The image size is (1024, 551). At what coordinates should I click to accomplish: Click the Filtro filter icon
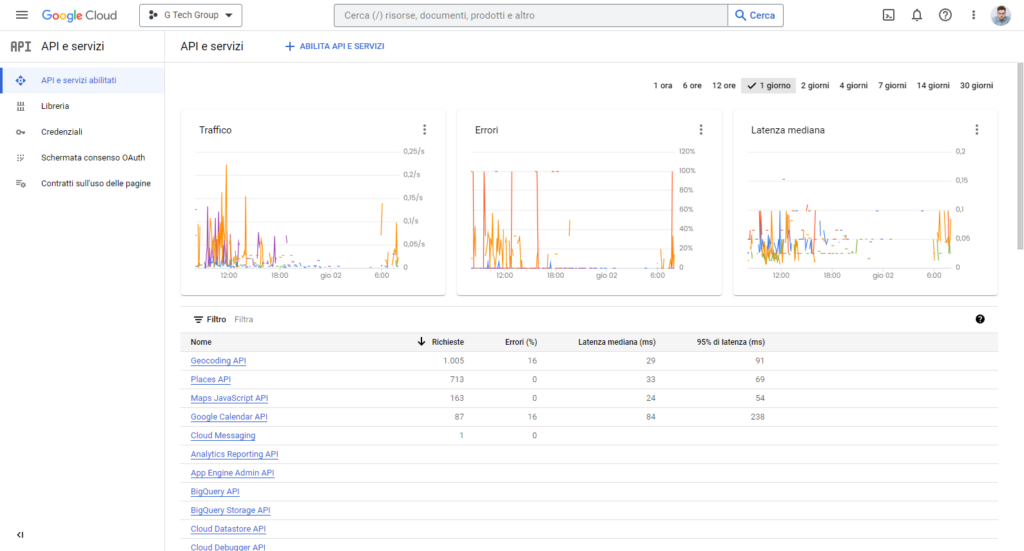pos(198,319)
